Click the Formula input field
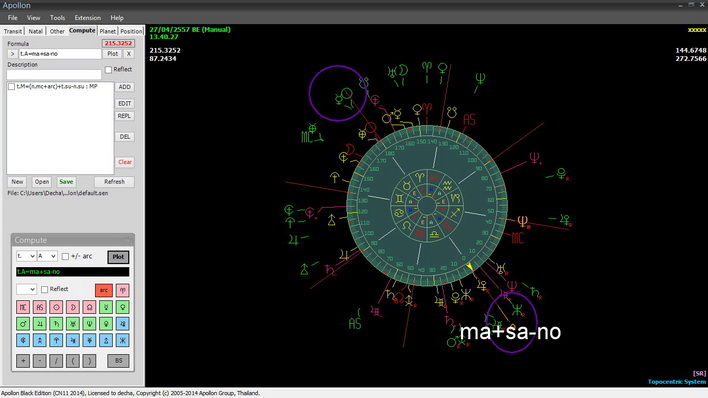This screenshot has width=708, height=398. tap(60, 54)
